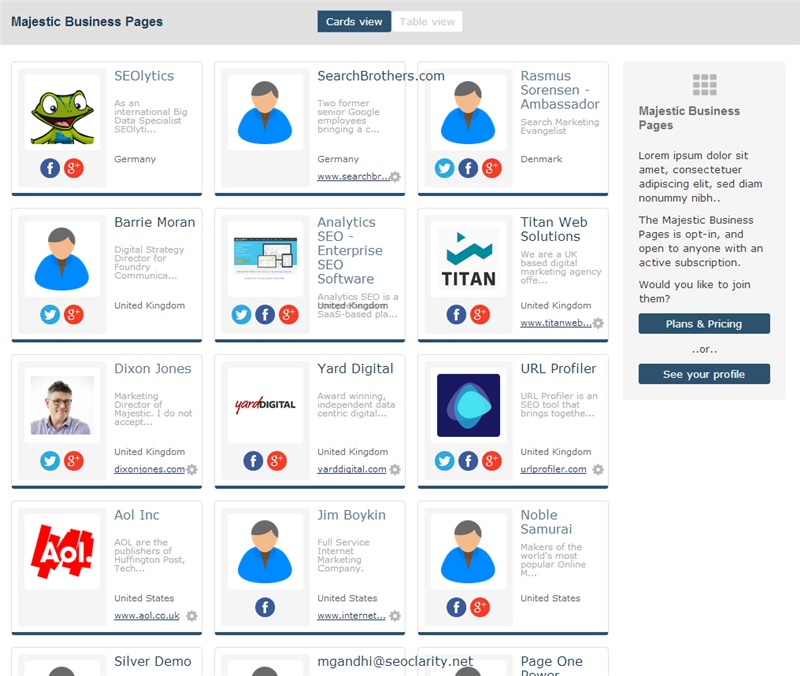Open Dixon Jones Google Plus icon
Viewport: 800px width, 676px height.
point(73,461)
